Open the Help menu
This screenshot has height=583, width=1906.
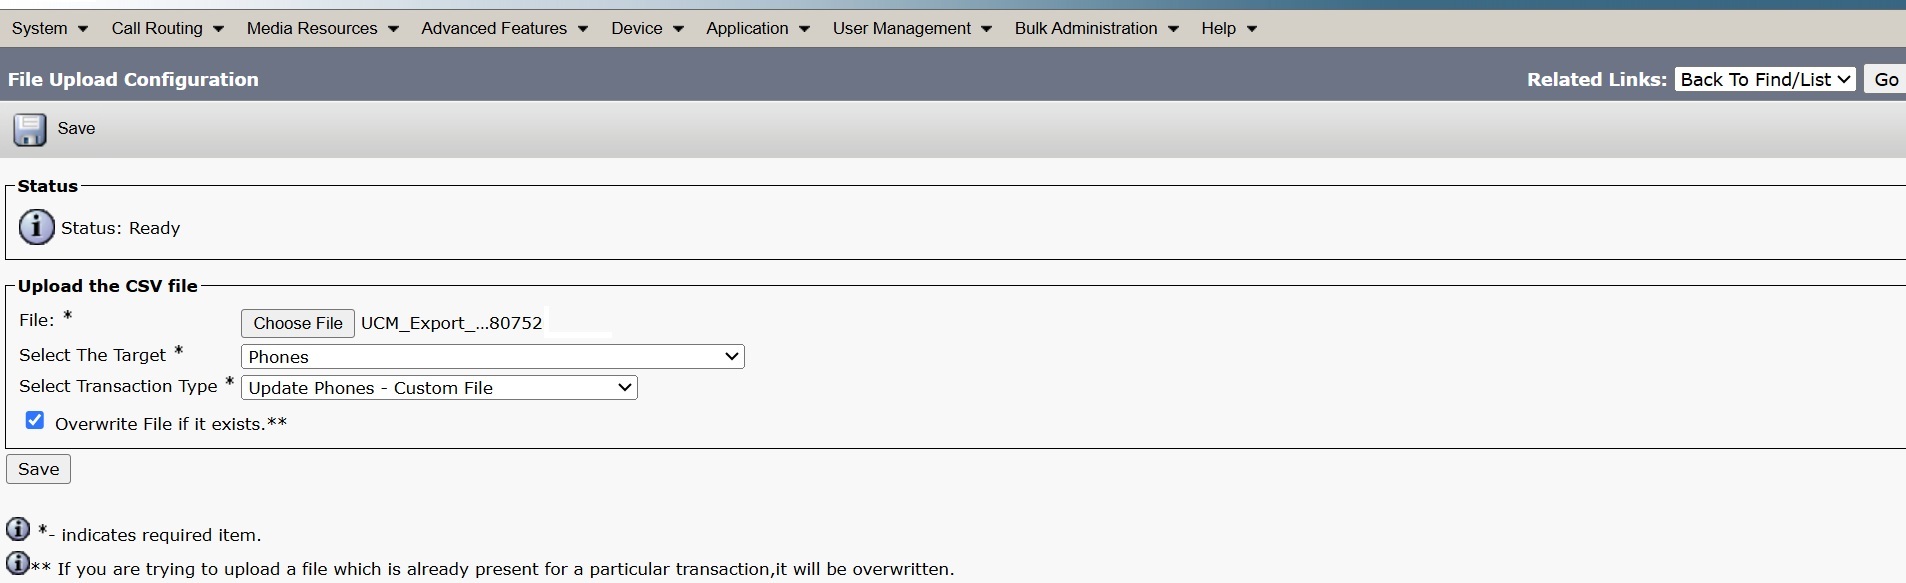(x=1228, y=28)
